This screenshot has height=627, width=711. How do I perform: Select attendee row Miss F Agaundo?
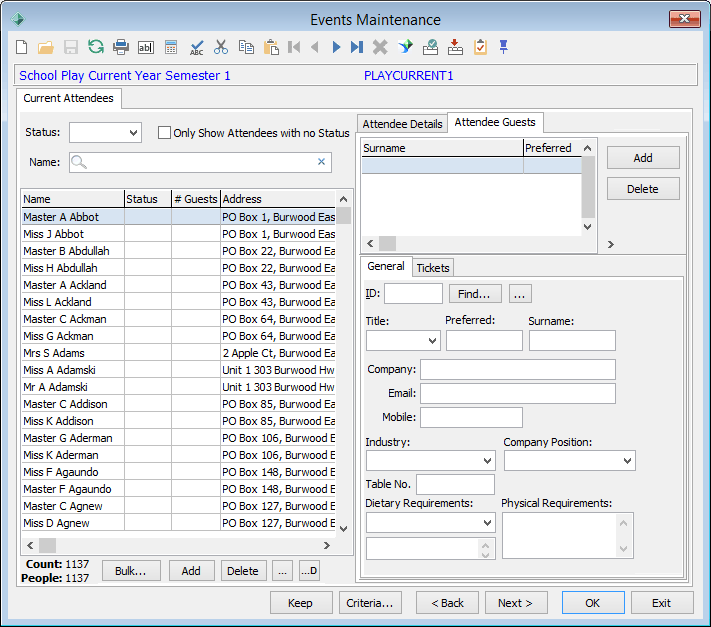click(x=178, y=472)
